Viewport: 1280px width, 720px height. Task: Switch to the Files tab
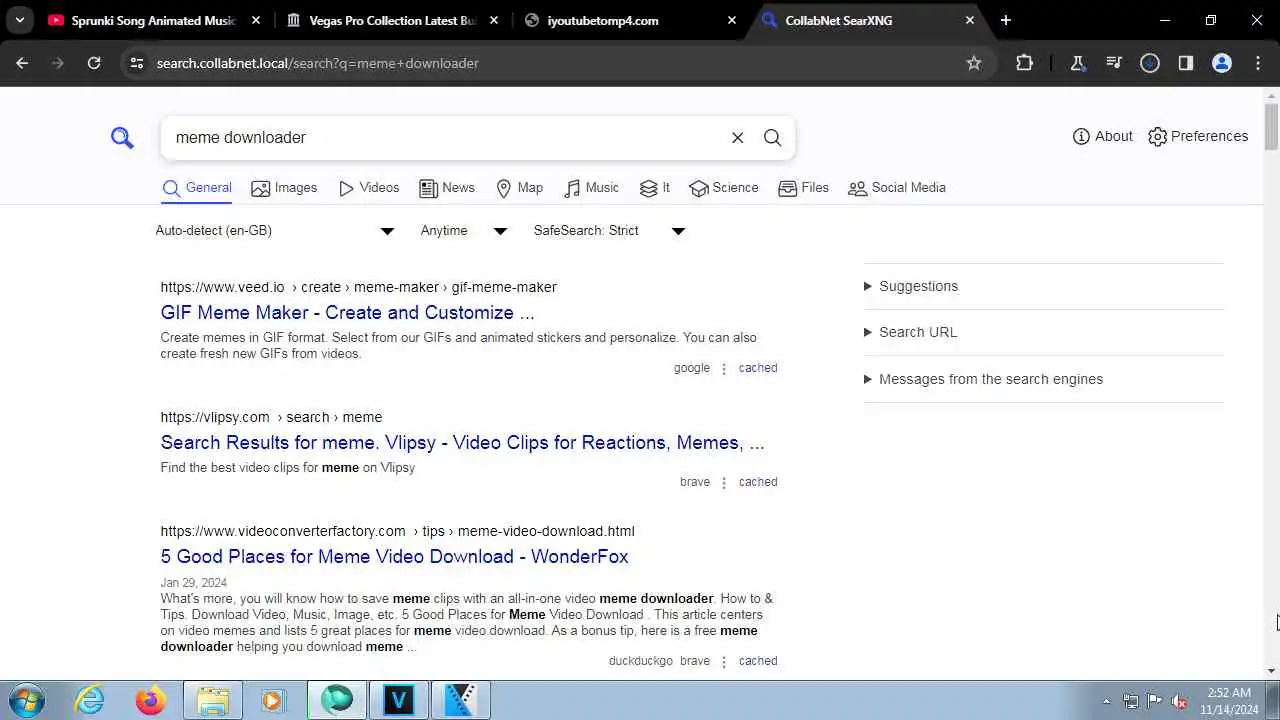[x=803, y=188]
